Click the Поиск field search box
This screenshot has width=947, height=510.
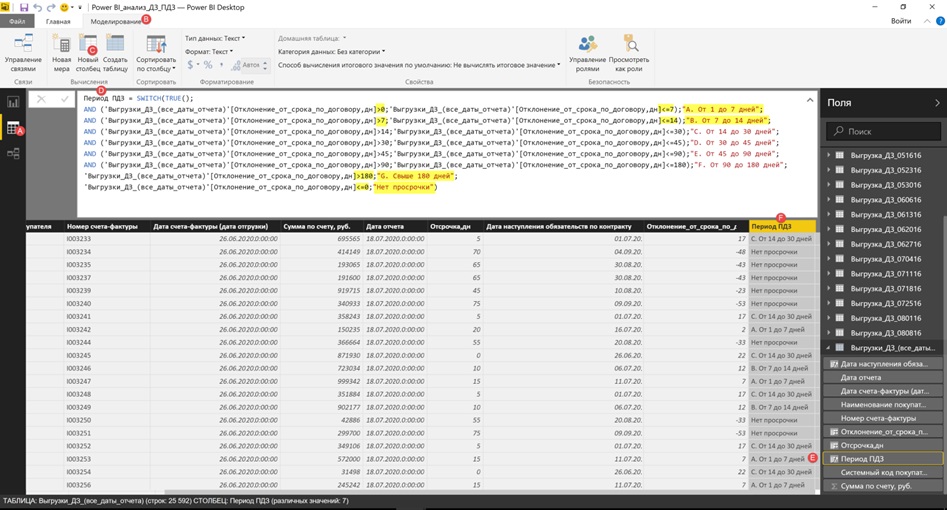pos(883,131)
